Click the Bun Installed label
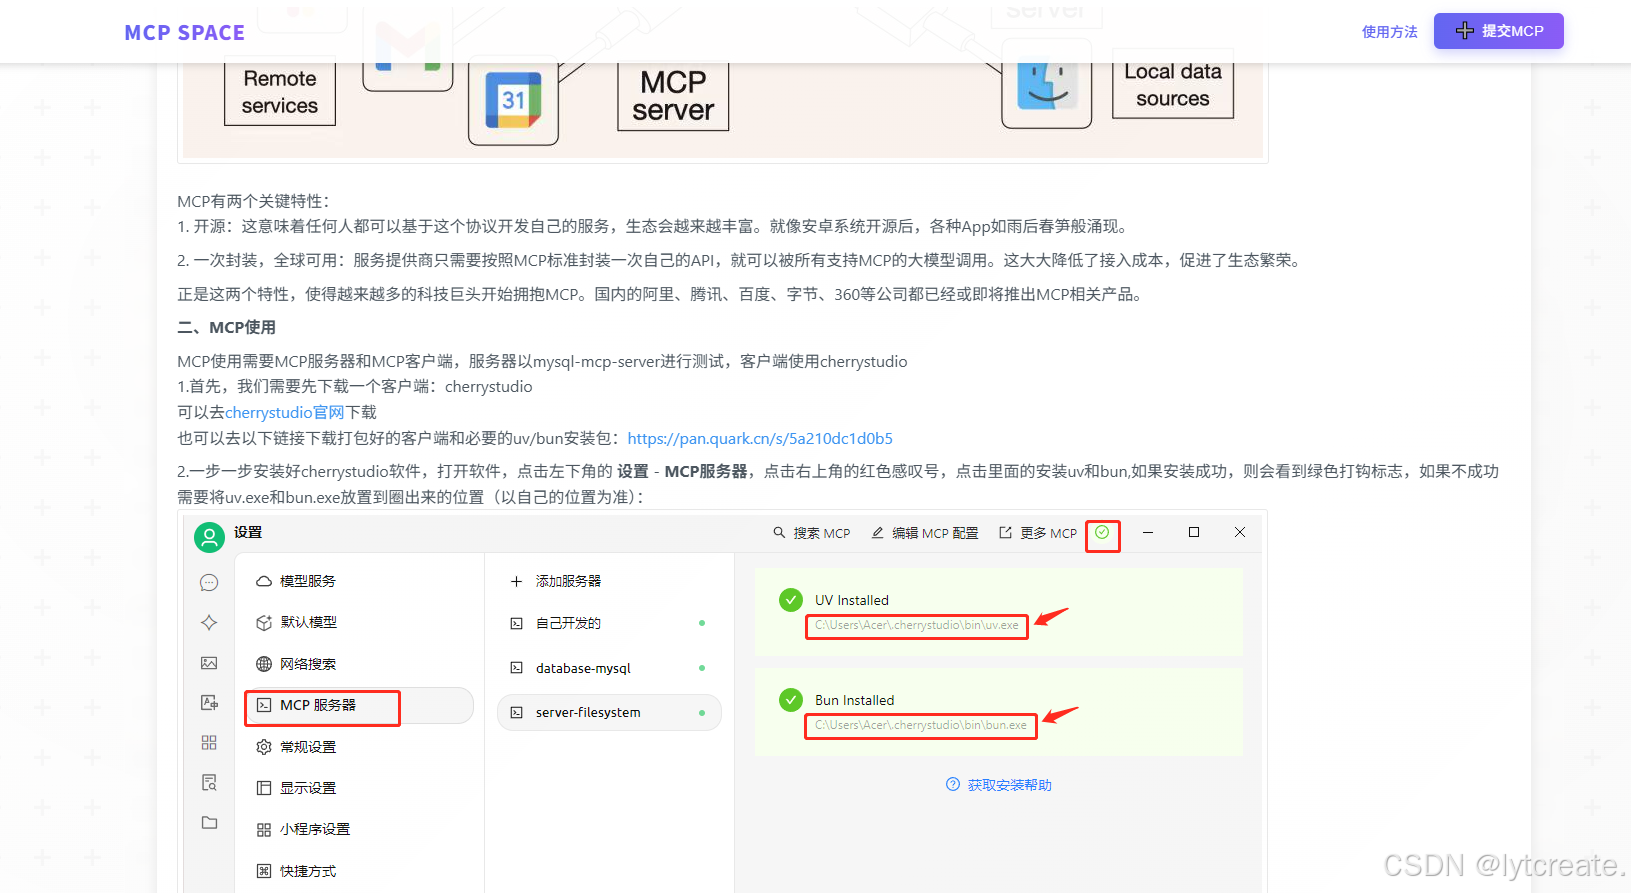This screenshot has width=1631, height=893. [x=855, y=700]
